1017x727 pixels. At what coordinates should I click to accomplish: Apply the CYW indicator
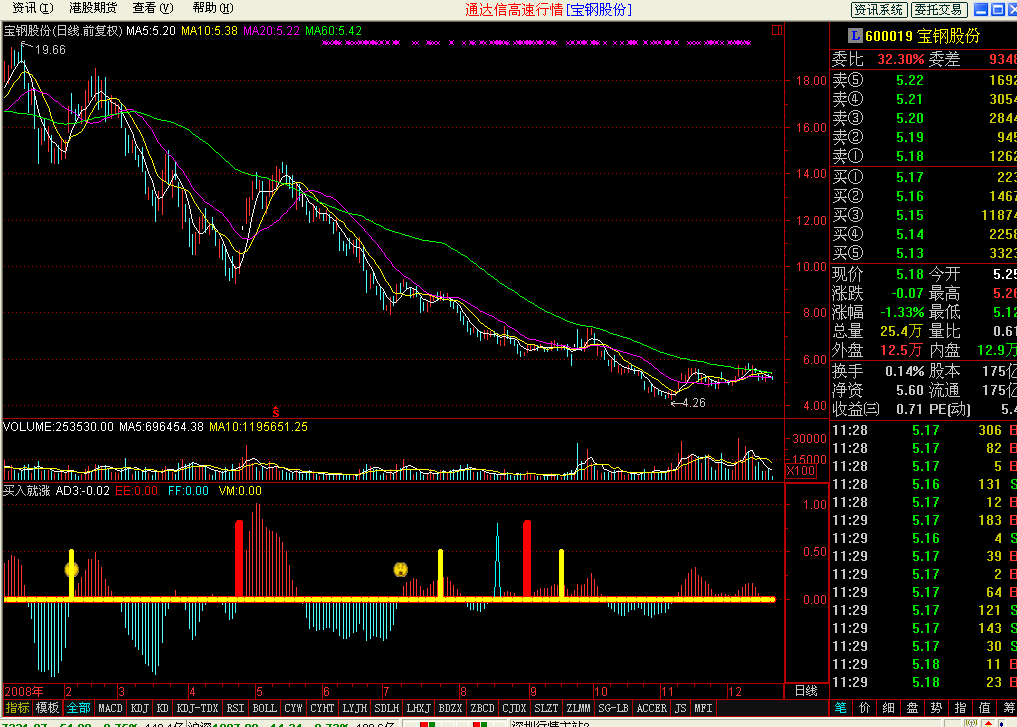[293, 708]
